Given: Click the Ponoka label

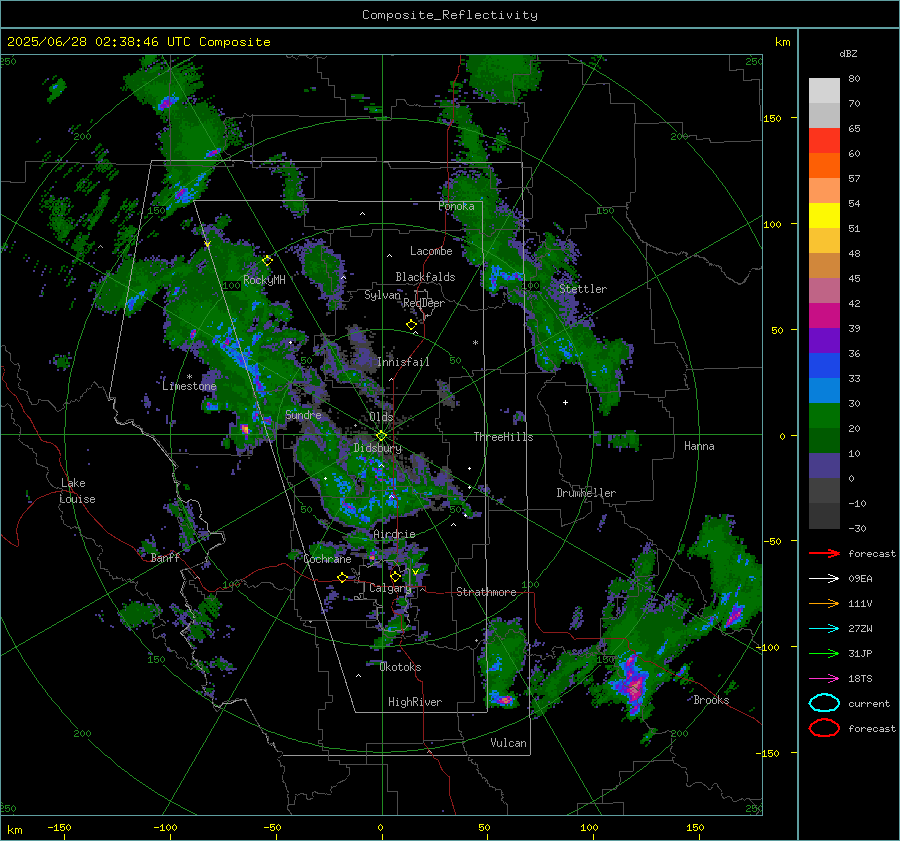Looking at the screenshot, I should point(456,206).
